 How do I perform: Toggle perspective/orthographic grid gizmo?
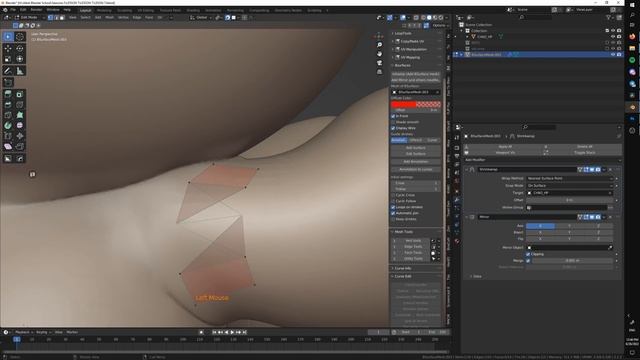(x=380, y=72)
